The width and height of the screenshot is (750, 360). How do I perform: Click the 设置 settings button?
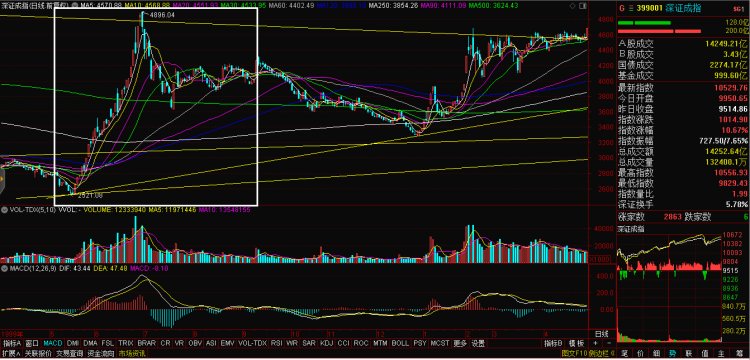tap(478, 343)
